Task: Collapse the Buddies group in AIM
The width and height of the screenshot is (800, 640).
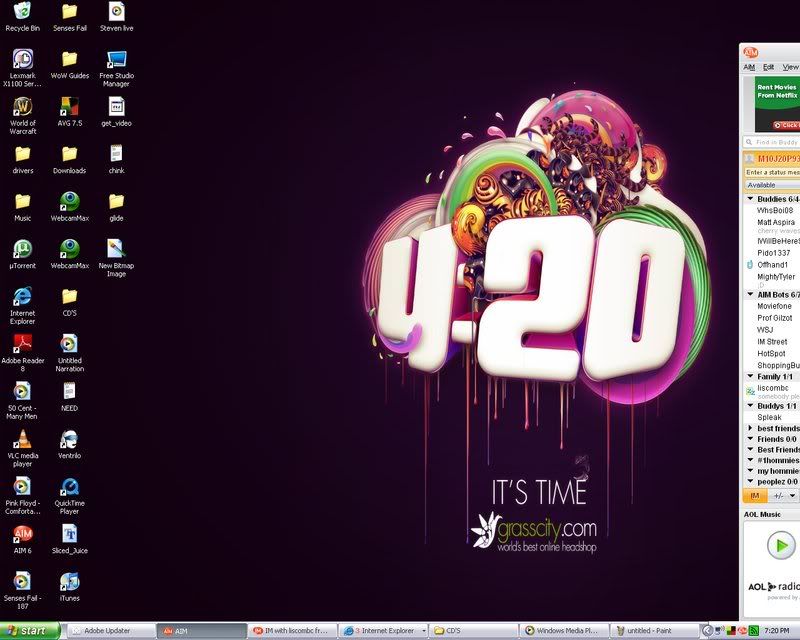Action: 750,199
